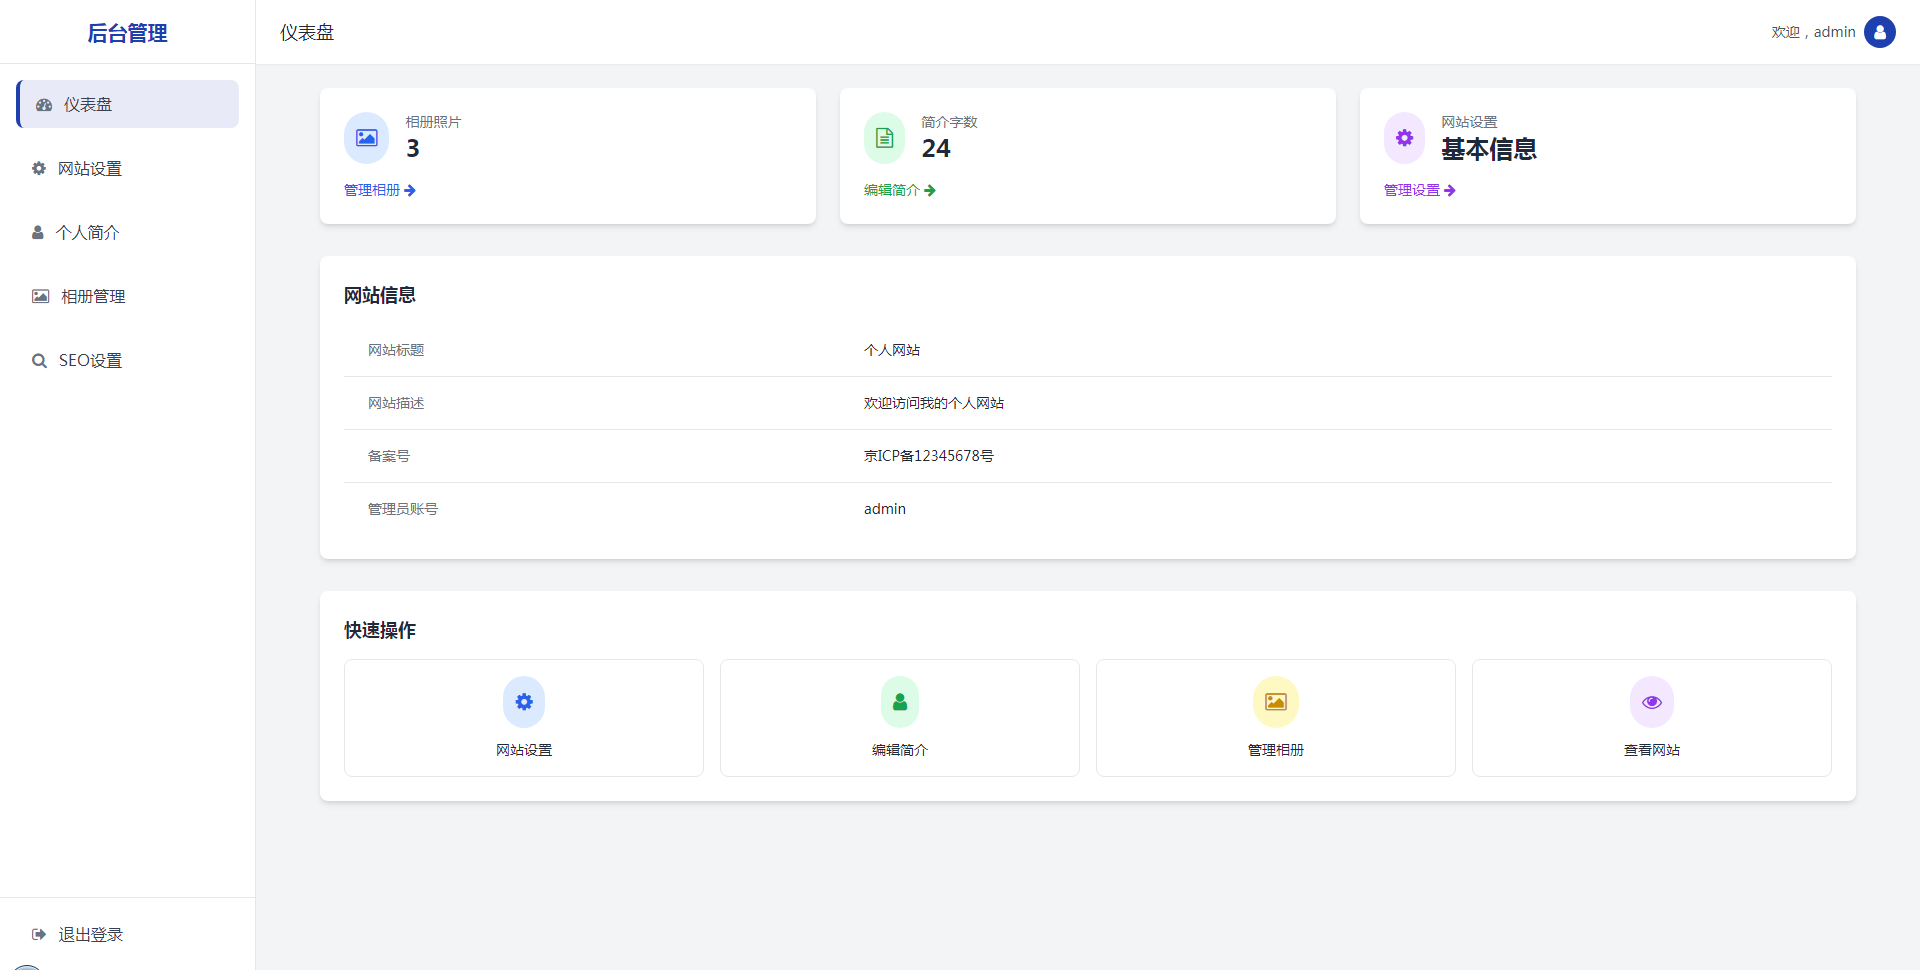Click the purple gear icon in site settings card
This screenshot has height=970, width=1920.
[1404, 138]
